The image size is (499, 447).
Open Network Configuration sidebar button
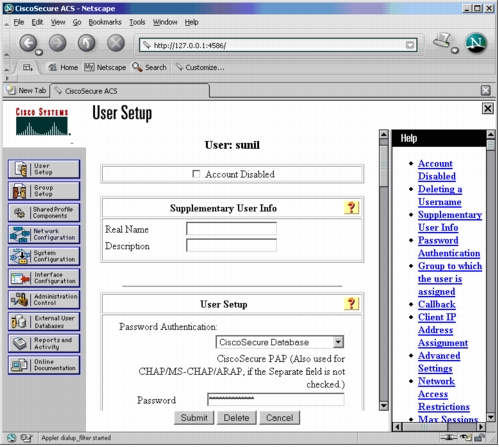tap(44, 234)
